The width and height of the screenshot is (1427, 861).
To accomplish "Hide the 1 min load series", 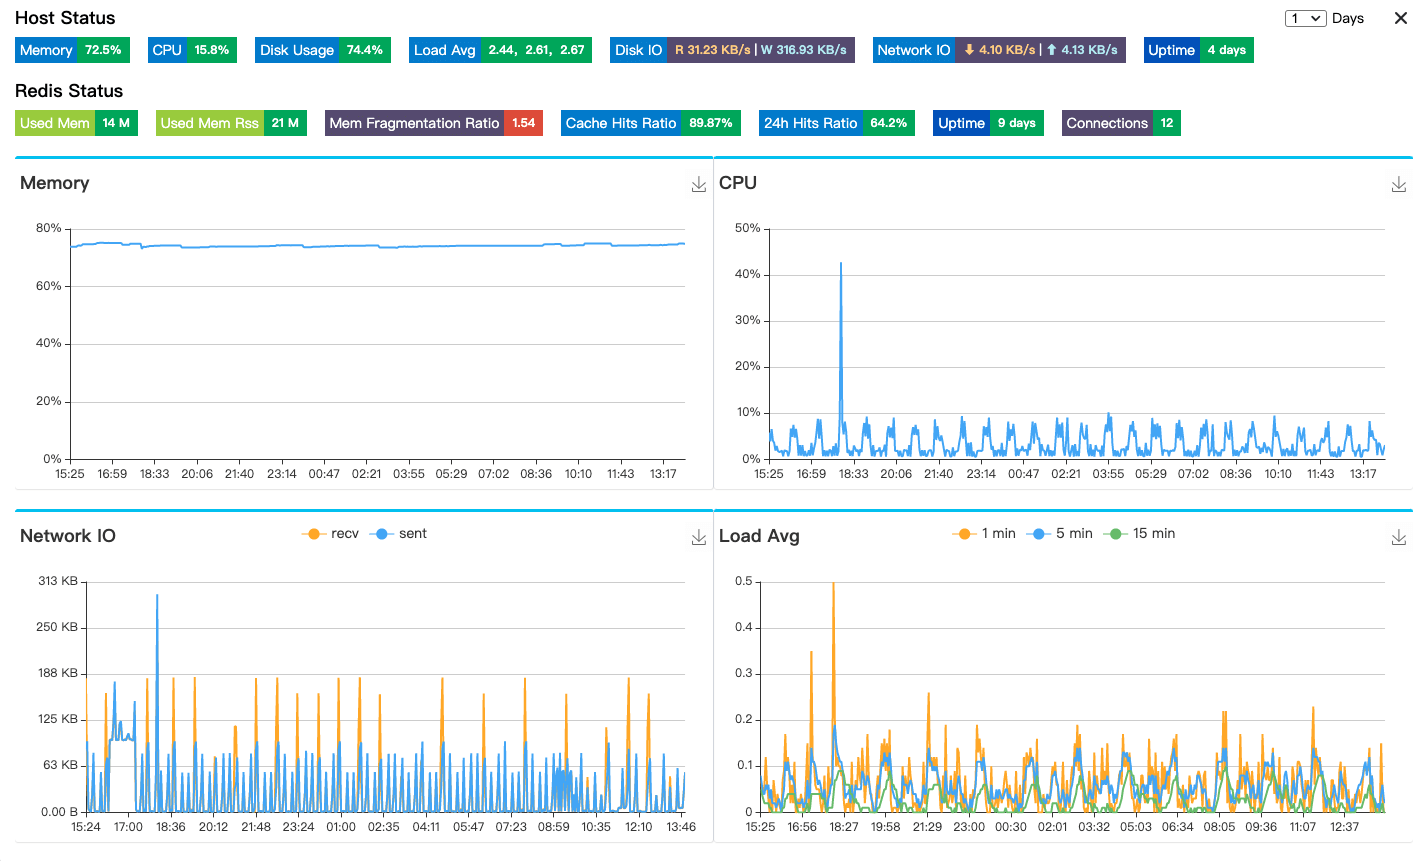I will pos(984,534).
